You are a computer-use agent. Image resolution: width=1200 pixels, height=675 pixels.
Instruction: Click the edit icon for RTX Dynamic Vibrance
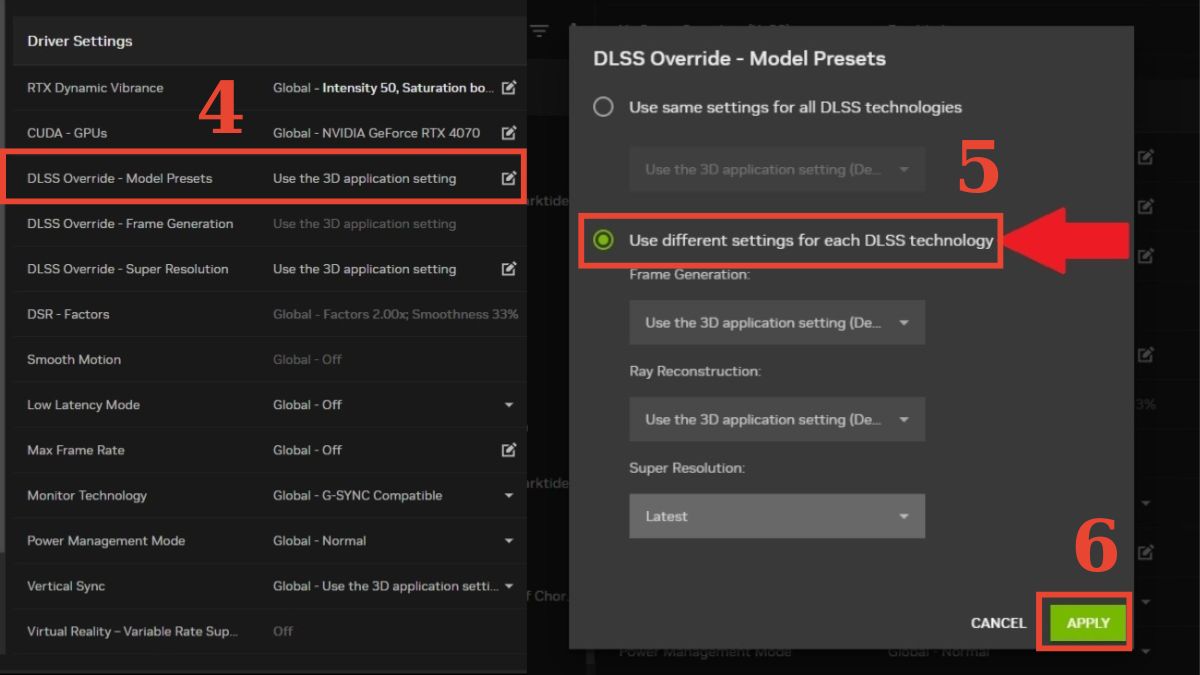[x=509, y=88]
